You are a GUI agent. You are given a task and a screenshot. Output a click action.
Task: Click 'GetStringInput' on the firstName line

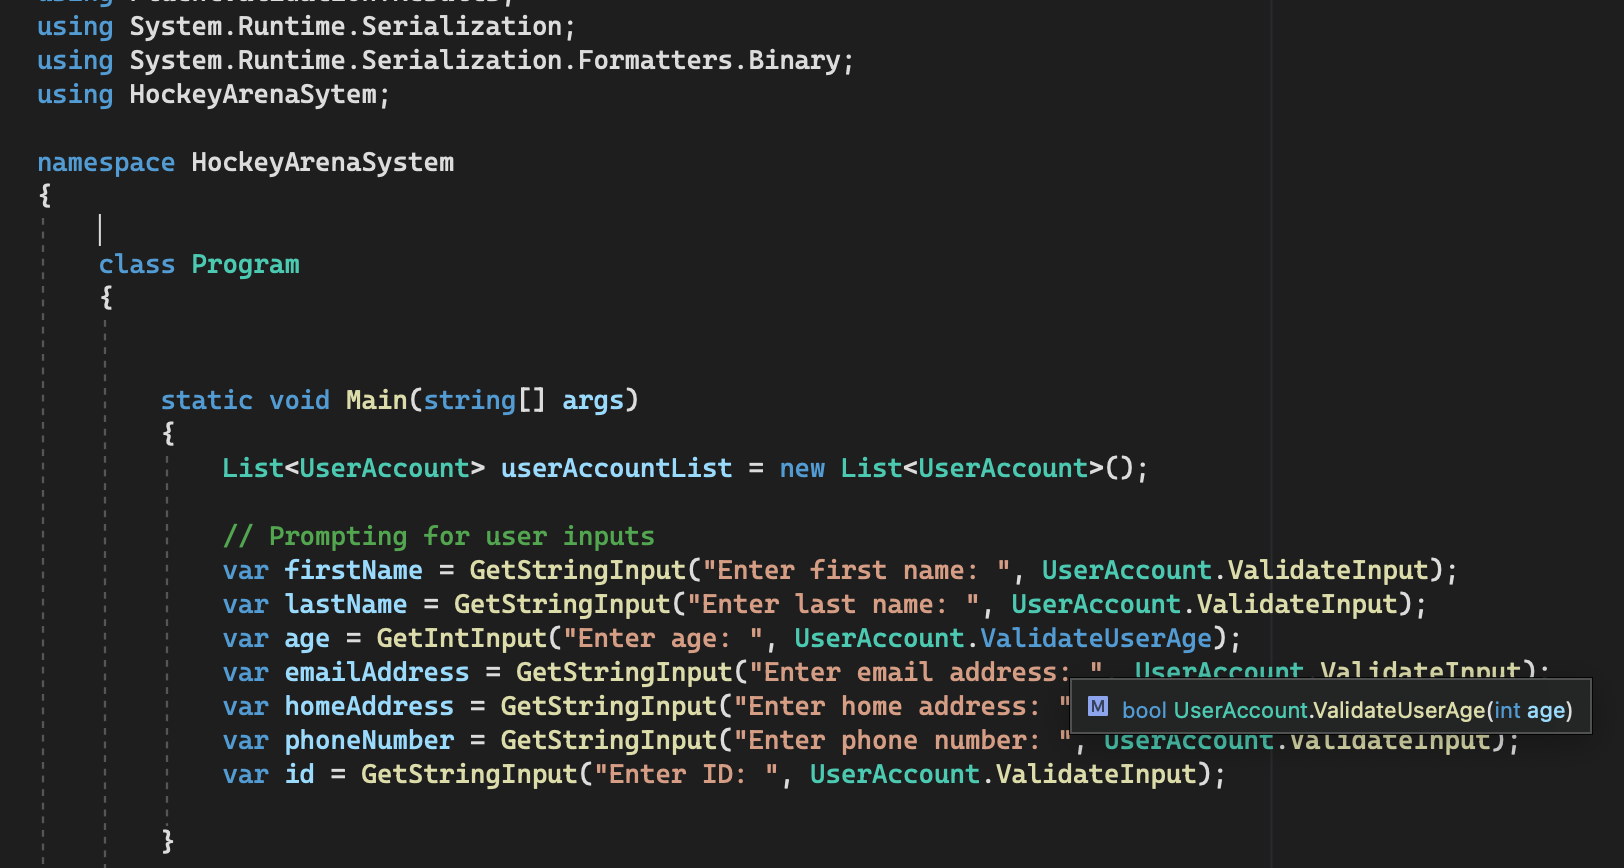pyautogui.click(x=578, y=571)
